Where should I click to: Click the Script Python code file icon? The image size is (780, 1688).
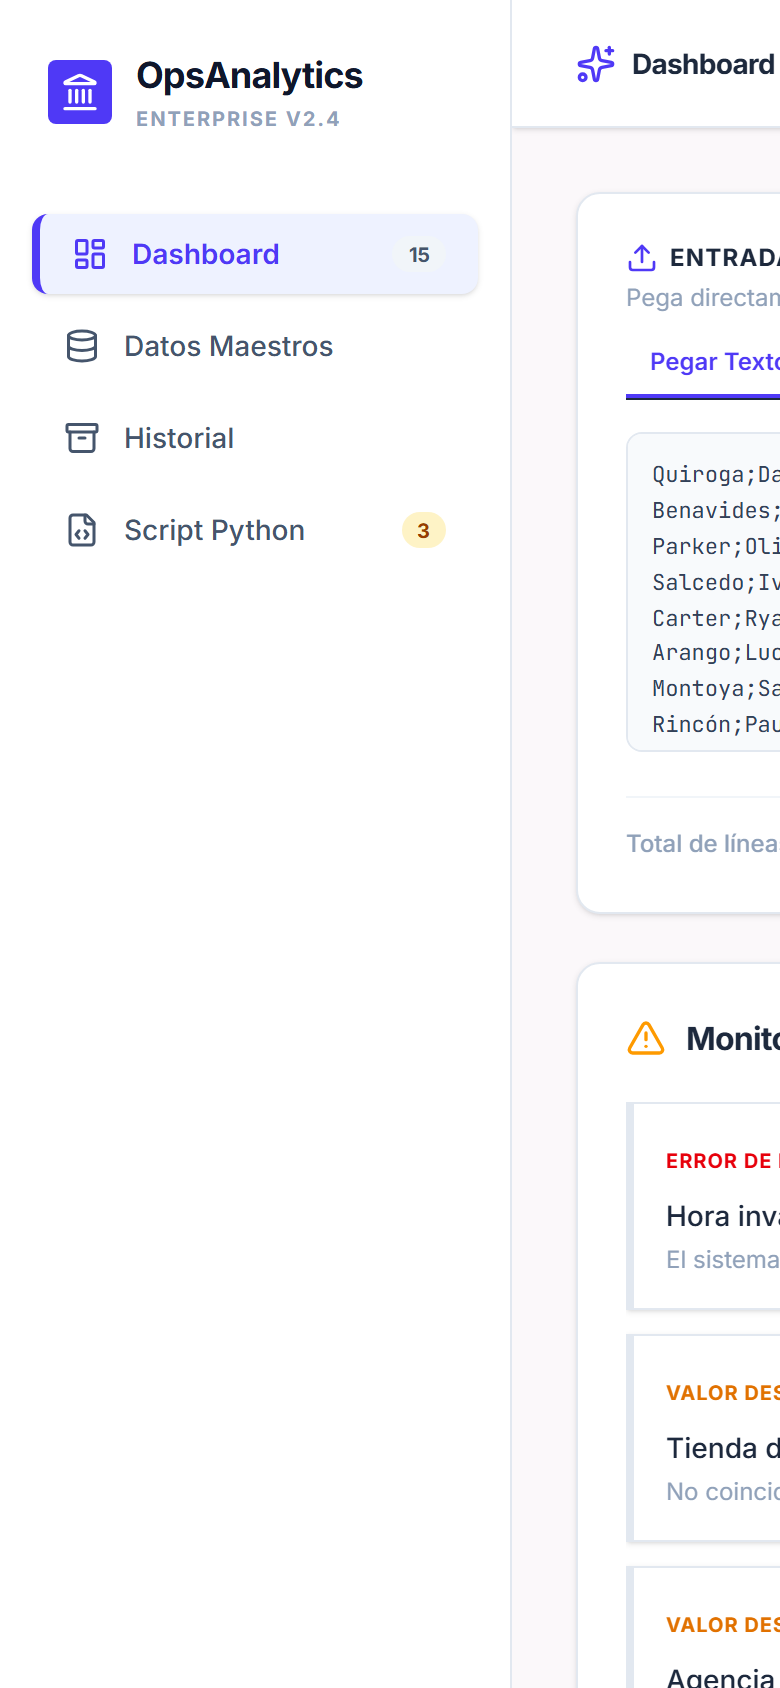click(82, 530)
